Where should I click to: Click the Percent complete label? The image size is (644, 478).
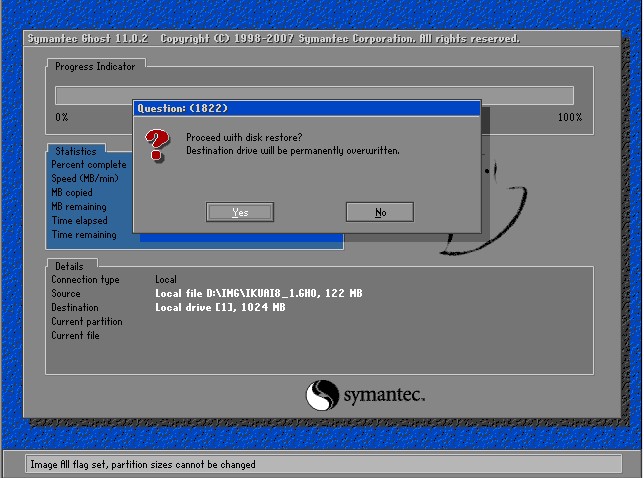click(x=89, y=164)
